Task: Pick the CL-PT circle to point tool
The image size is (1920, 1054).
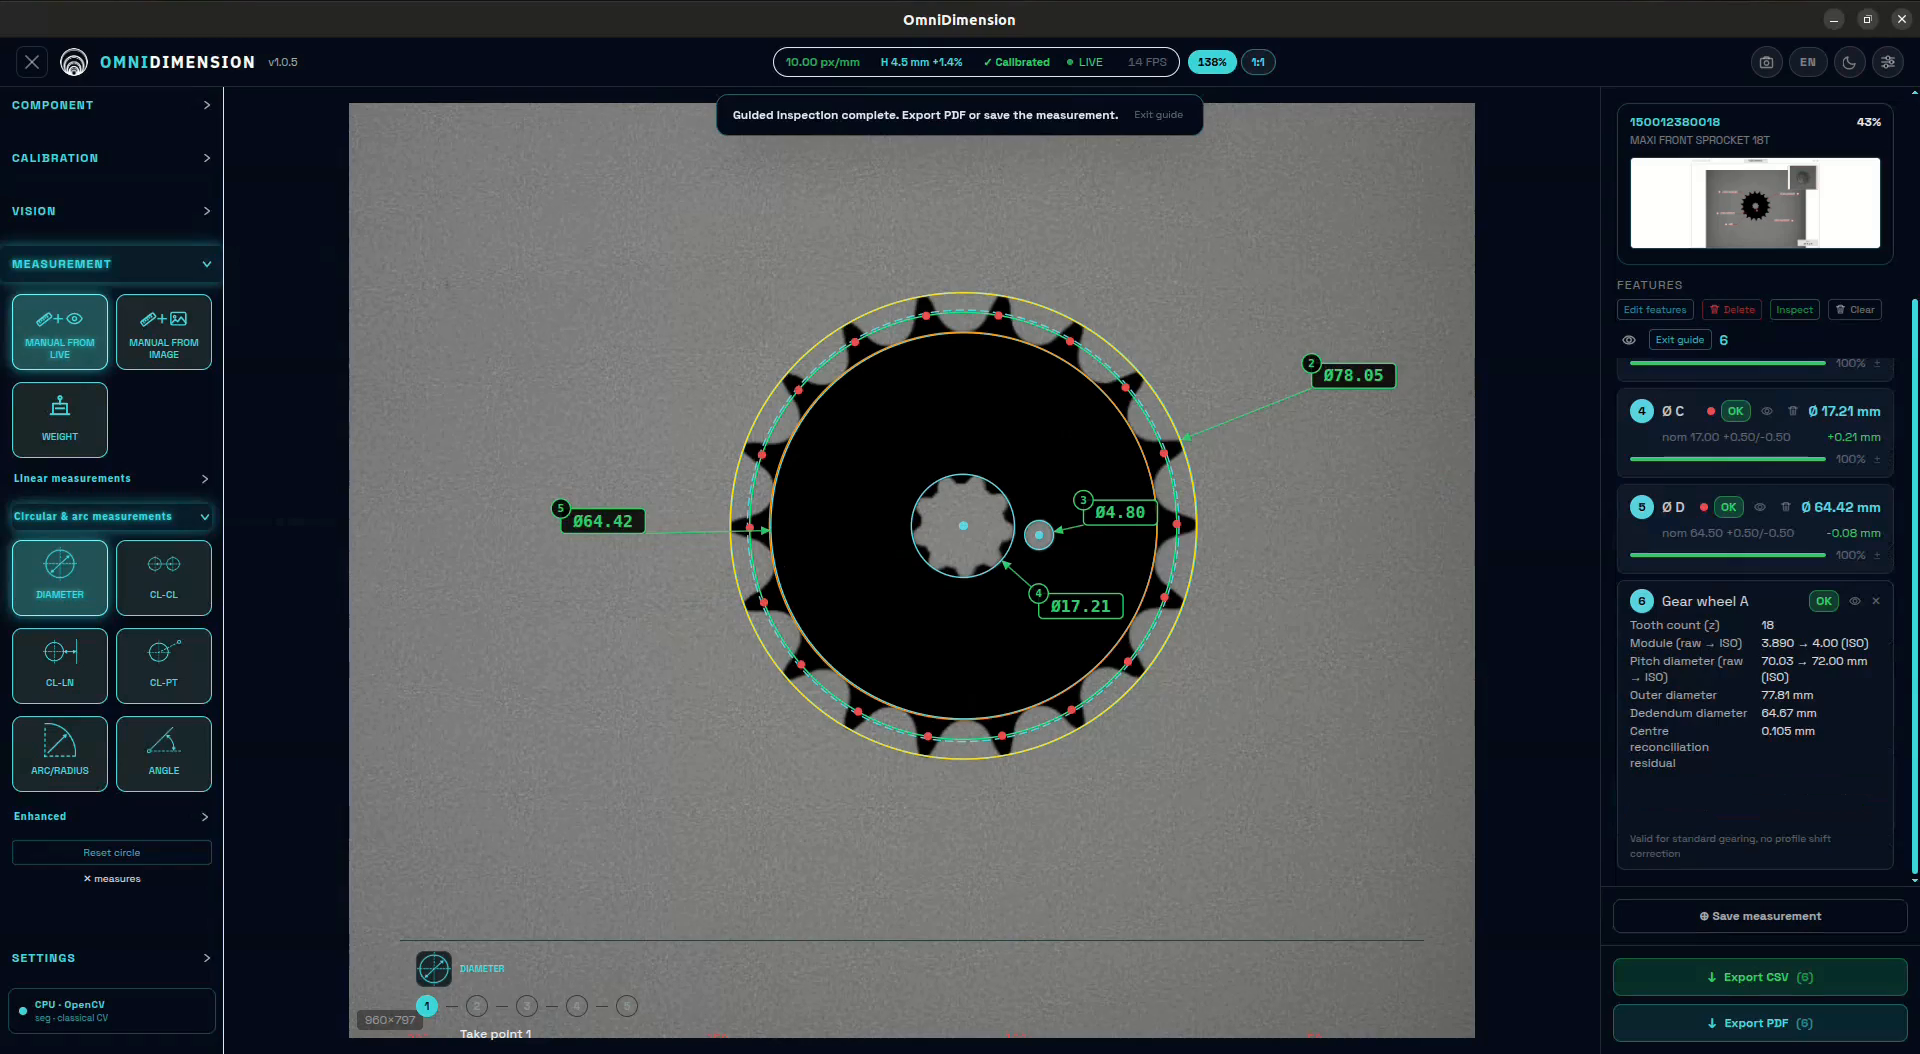Action: click(x=164, y=666)
